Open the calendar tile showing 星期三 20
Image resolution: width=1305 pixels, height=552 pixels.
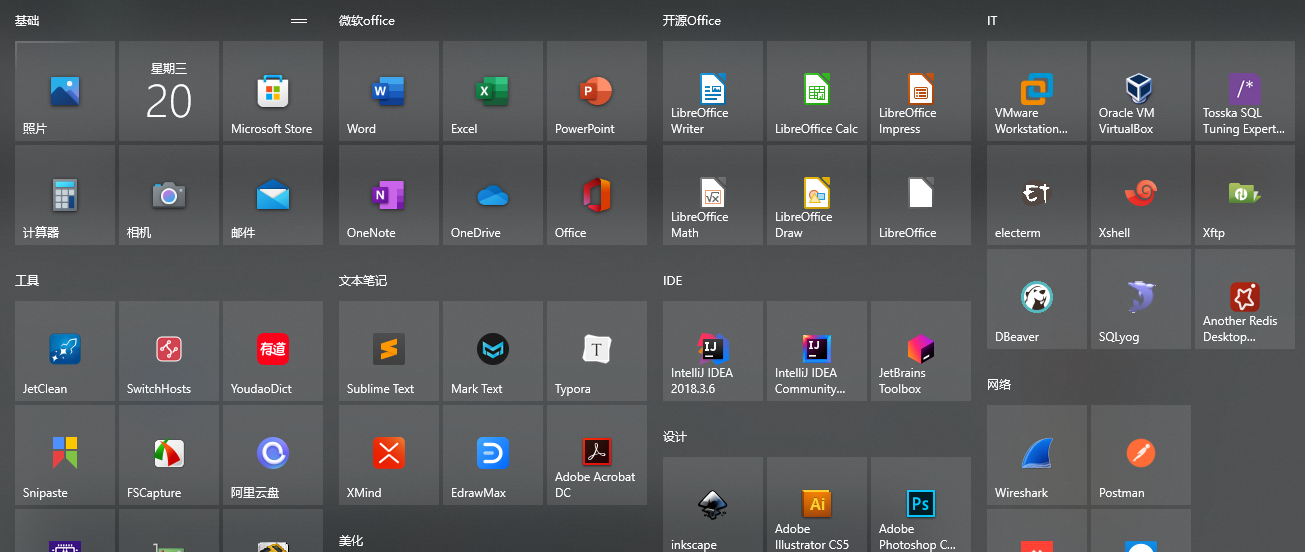[169, 91]
